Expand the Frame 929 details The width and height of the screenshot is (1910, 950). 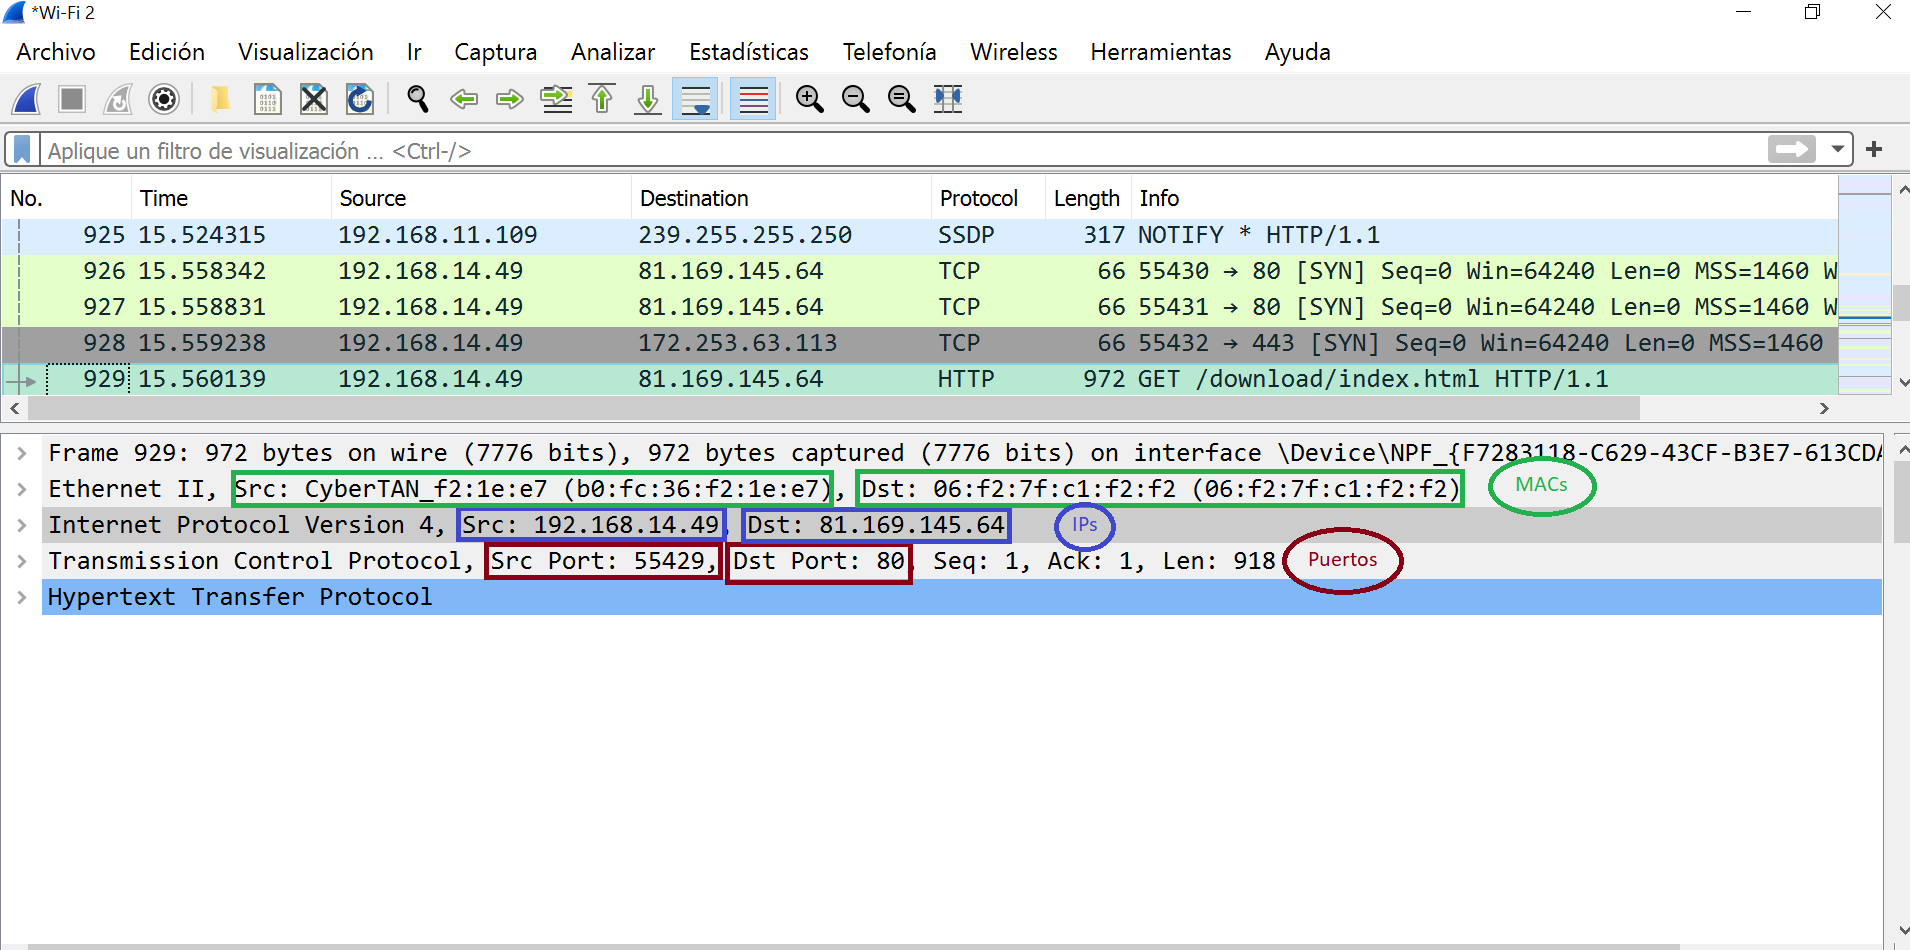click(x=21, y=453)
